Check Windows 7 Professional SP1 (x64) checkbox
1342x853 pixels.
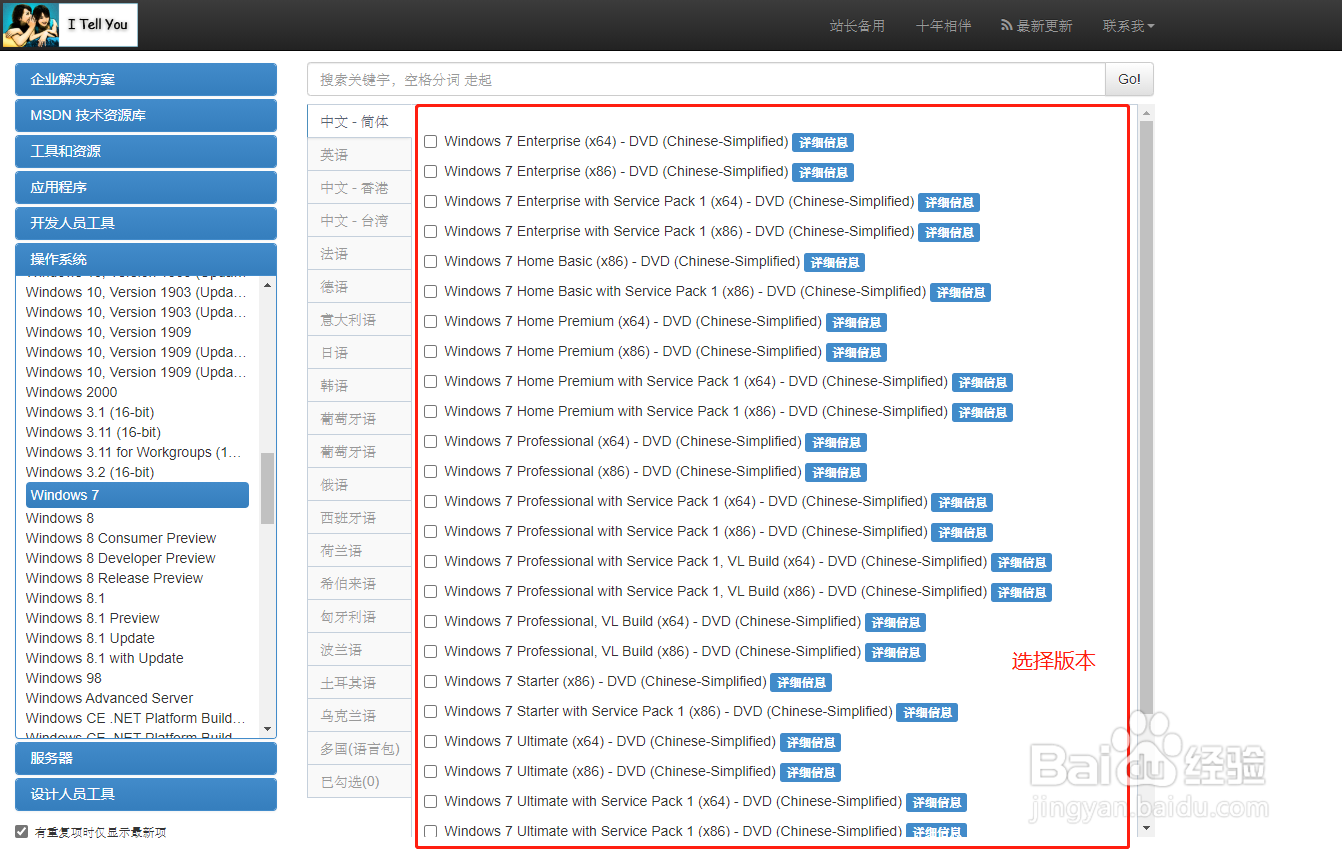[431, 502]
